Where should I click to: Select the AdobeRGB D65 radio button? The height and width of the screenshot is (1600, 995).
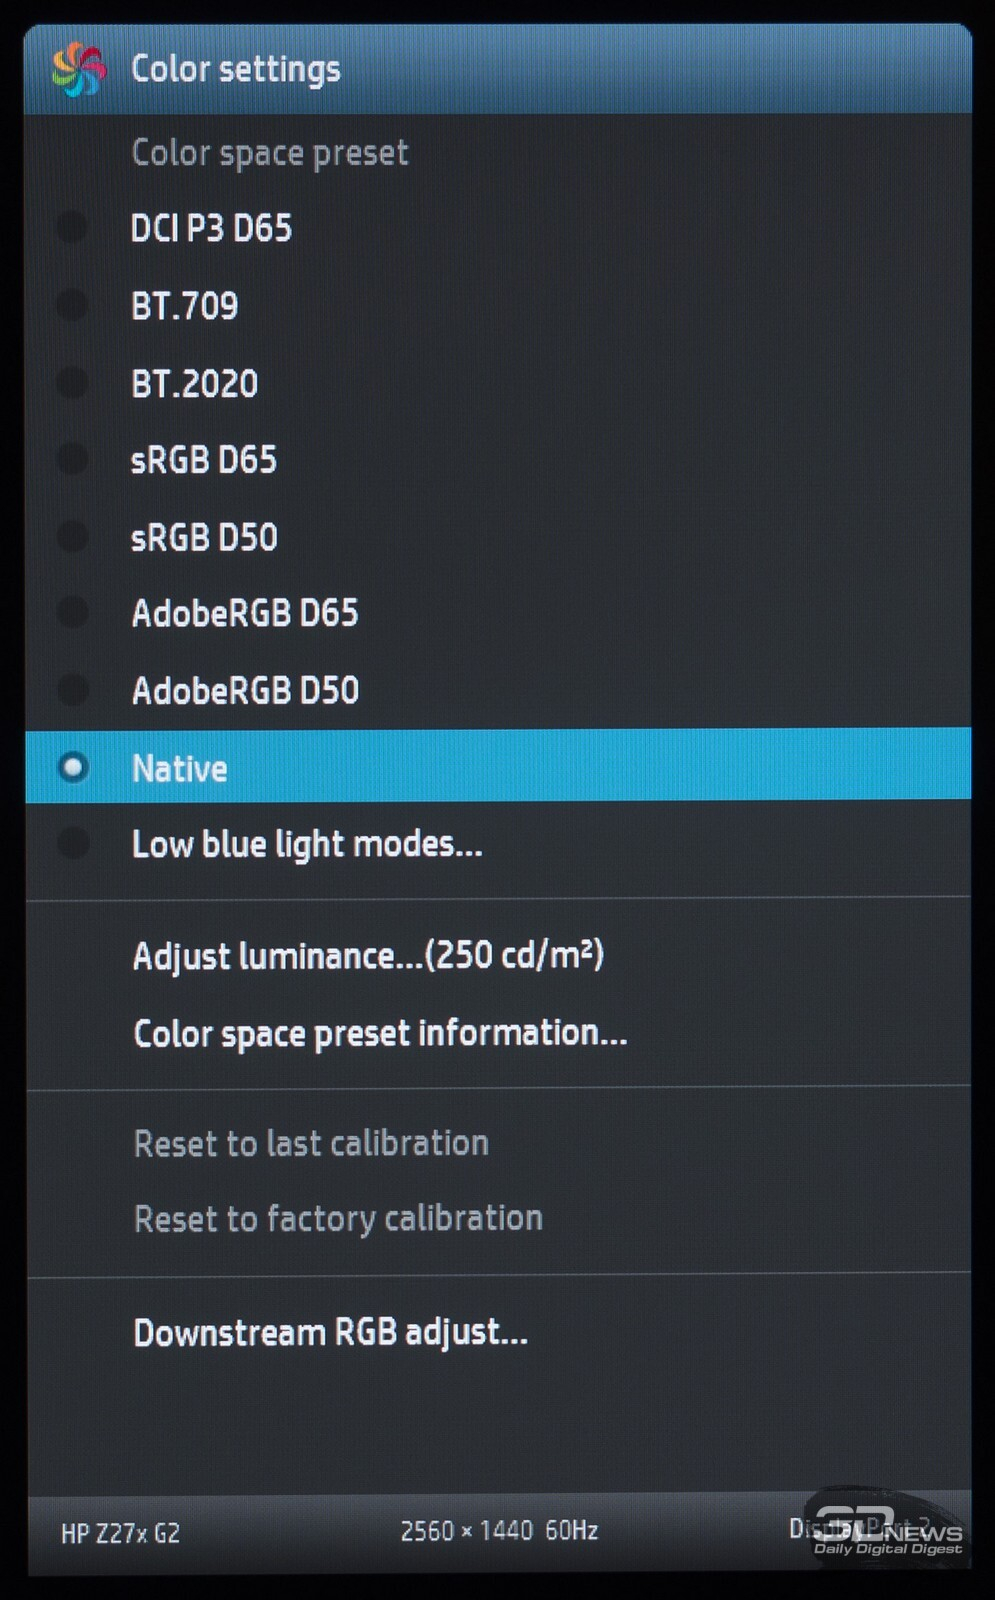click(x=73, y=612)
